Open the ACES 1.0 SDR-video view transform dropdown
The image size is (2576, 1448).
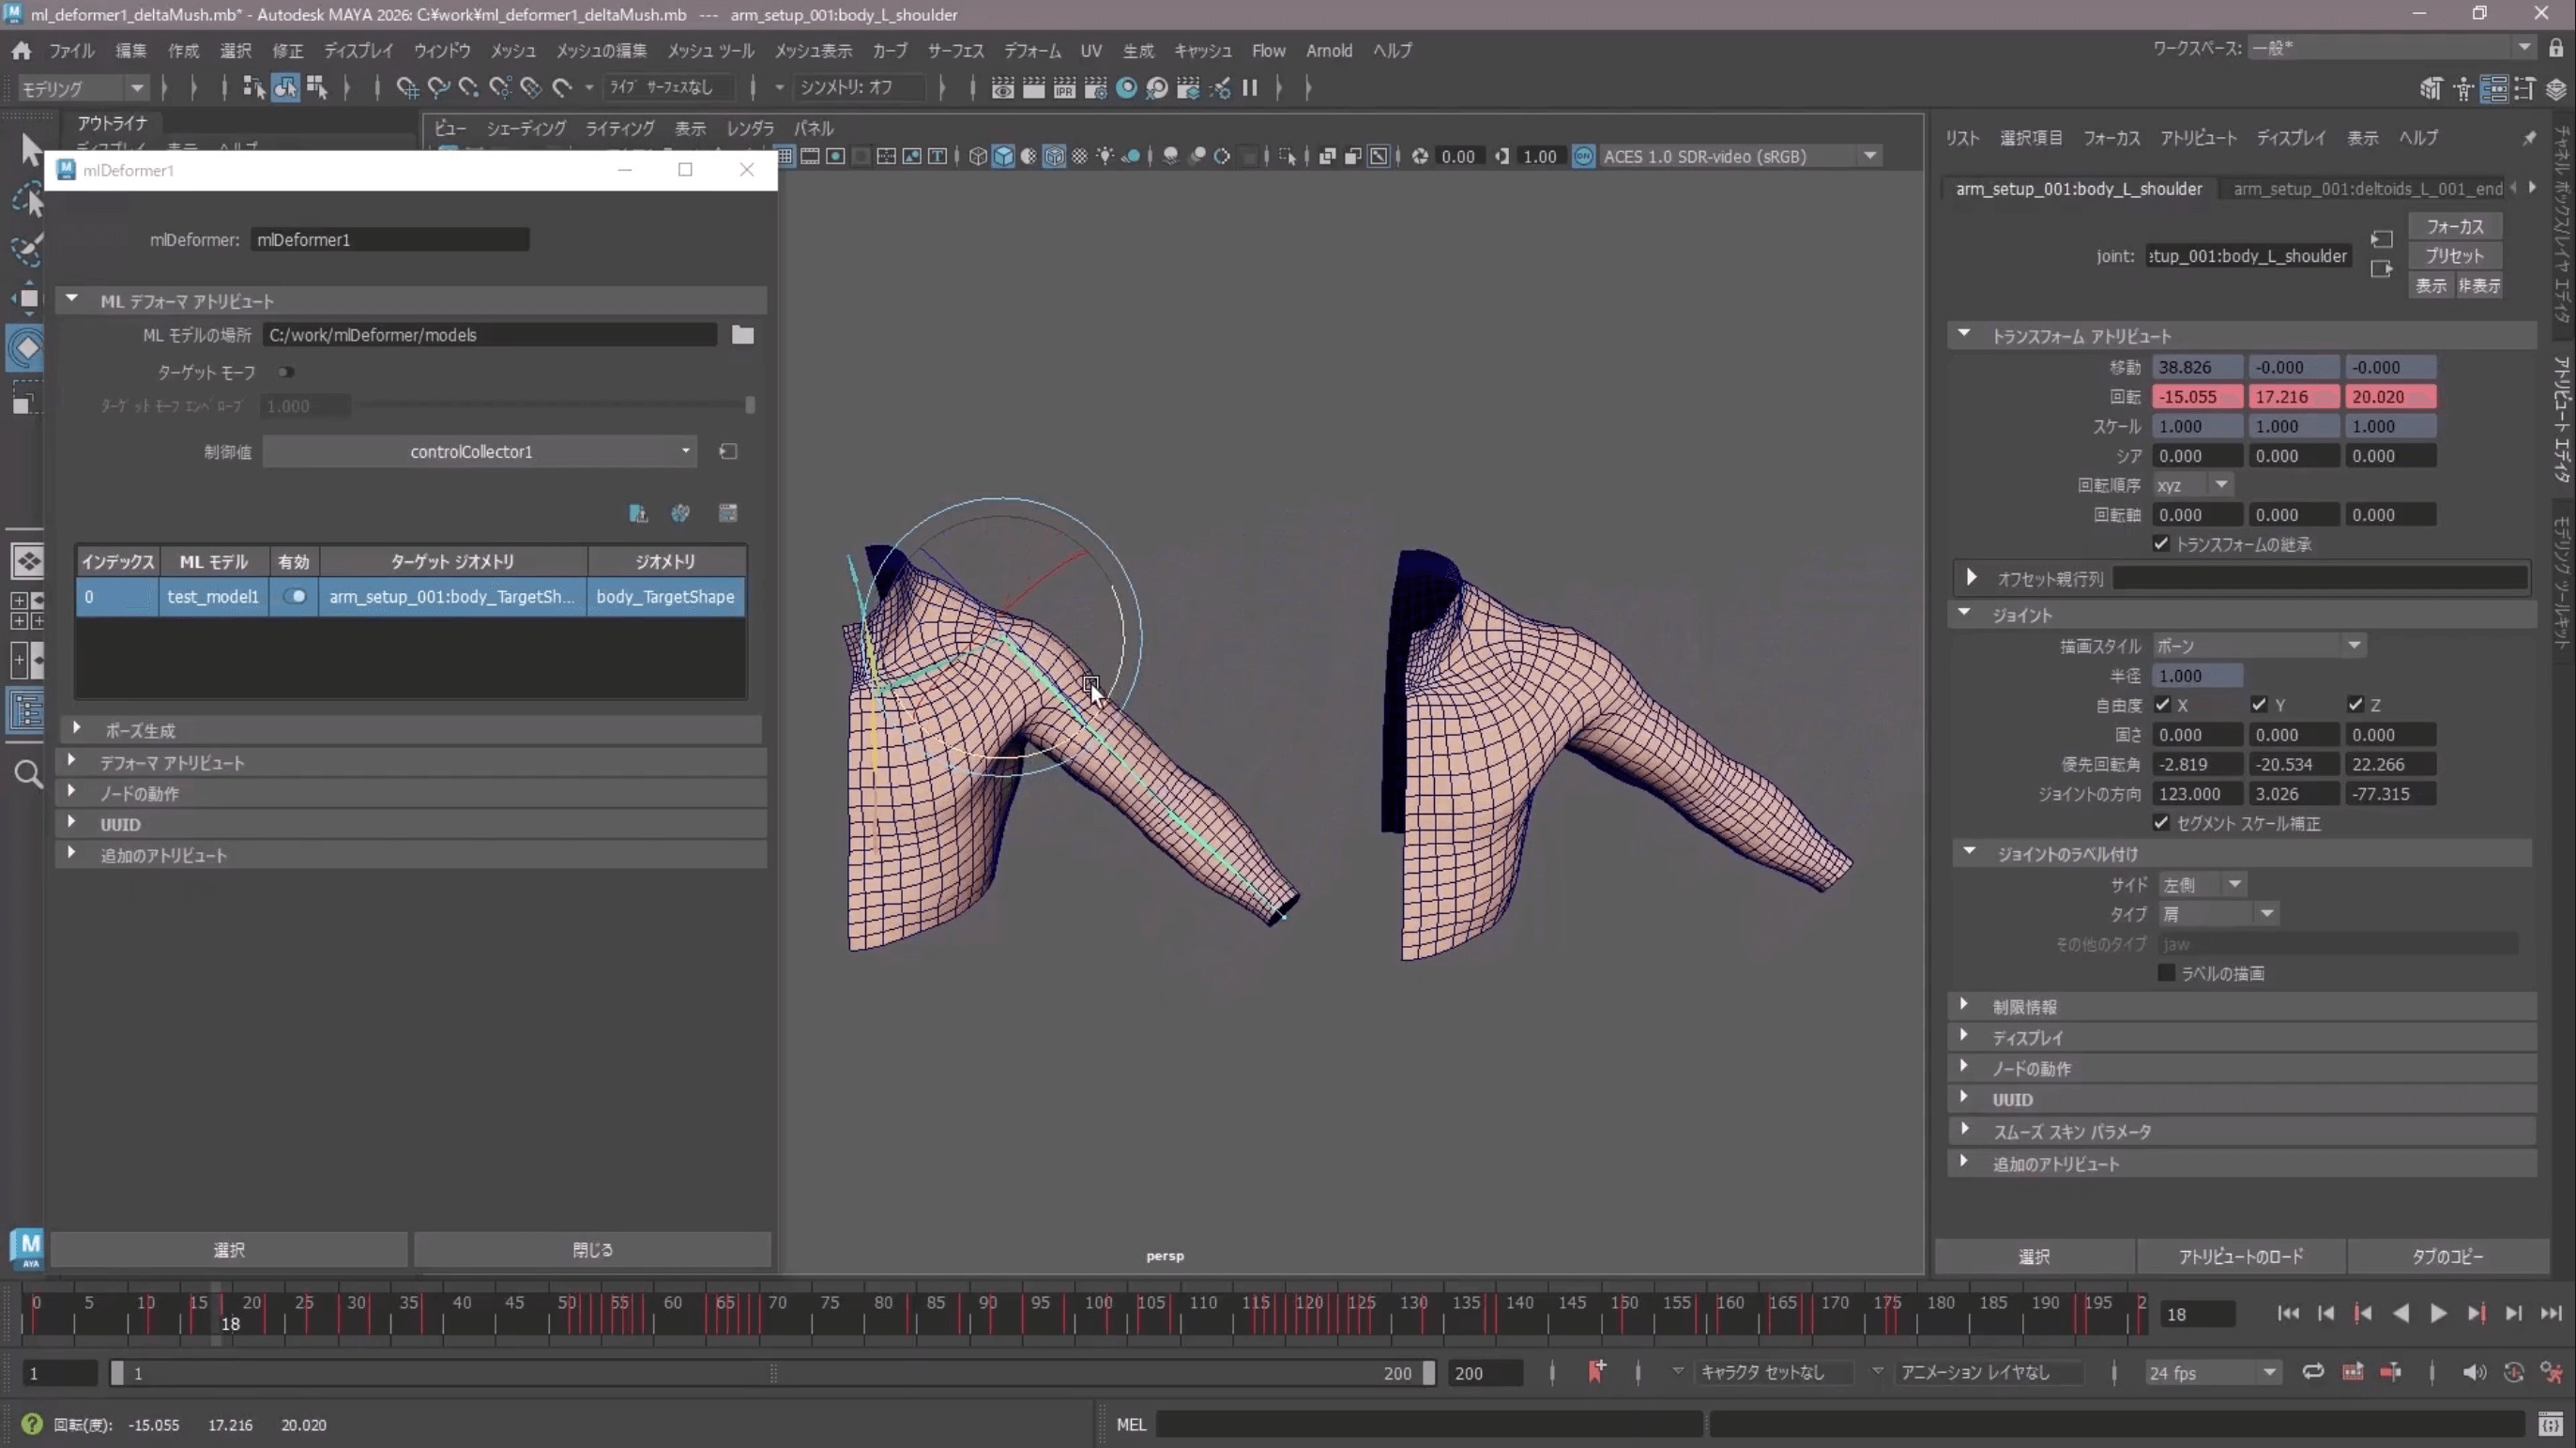coord(1740,156)
